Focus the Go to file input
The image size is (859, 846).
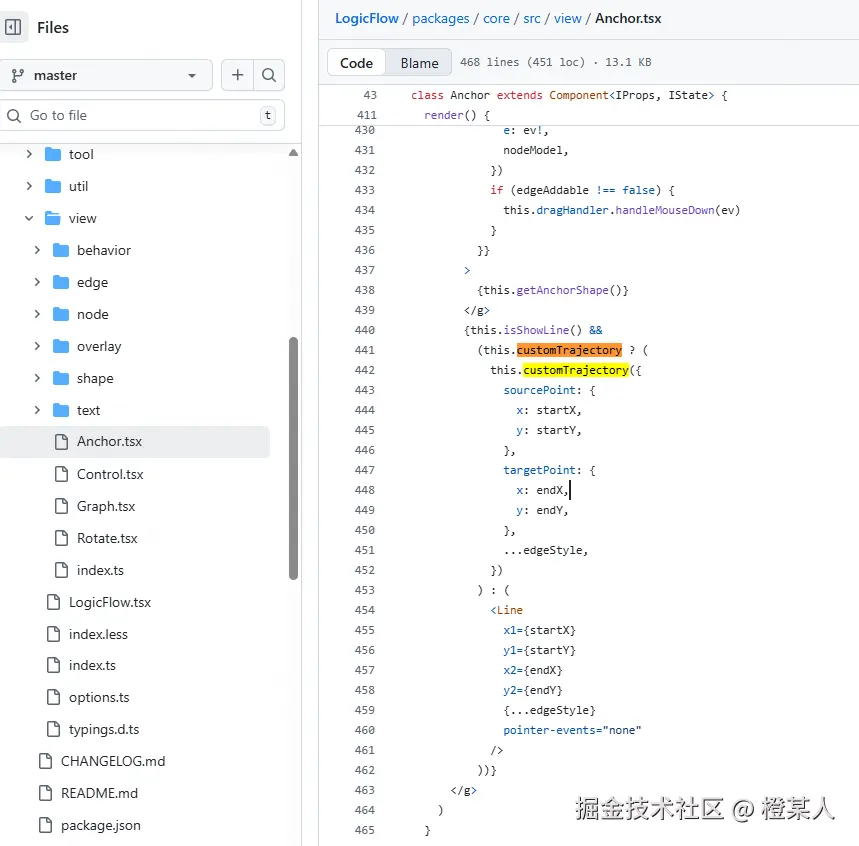(141, 116)
